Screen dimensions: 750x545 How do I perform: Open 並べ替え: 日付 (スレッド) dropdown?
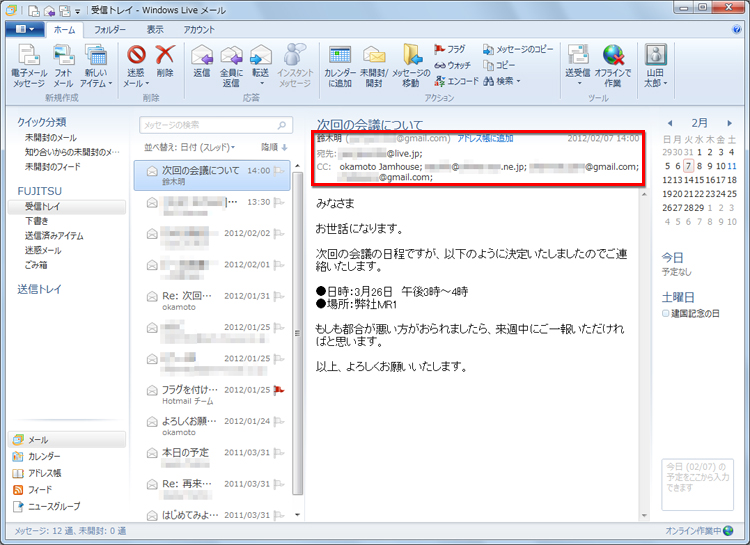click(x=190, y=147)
